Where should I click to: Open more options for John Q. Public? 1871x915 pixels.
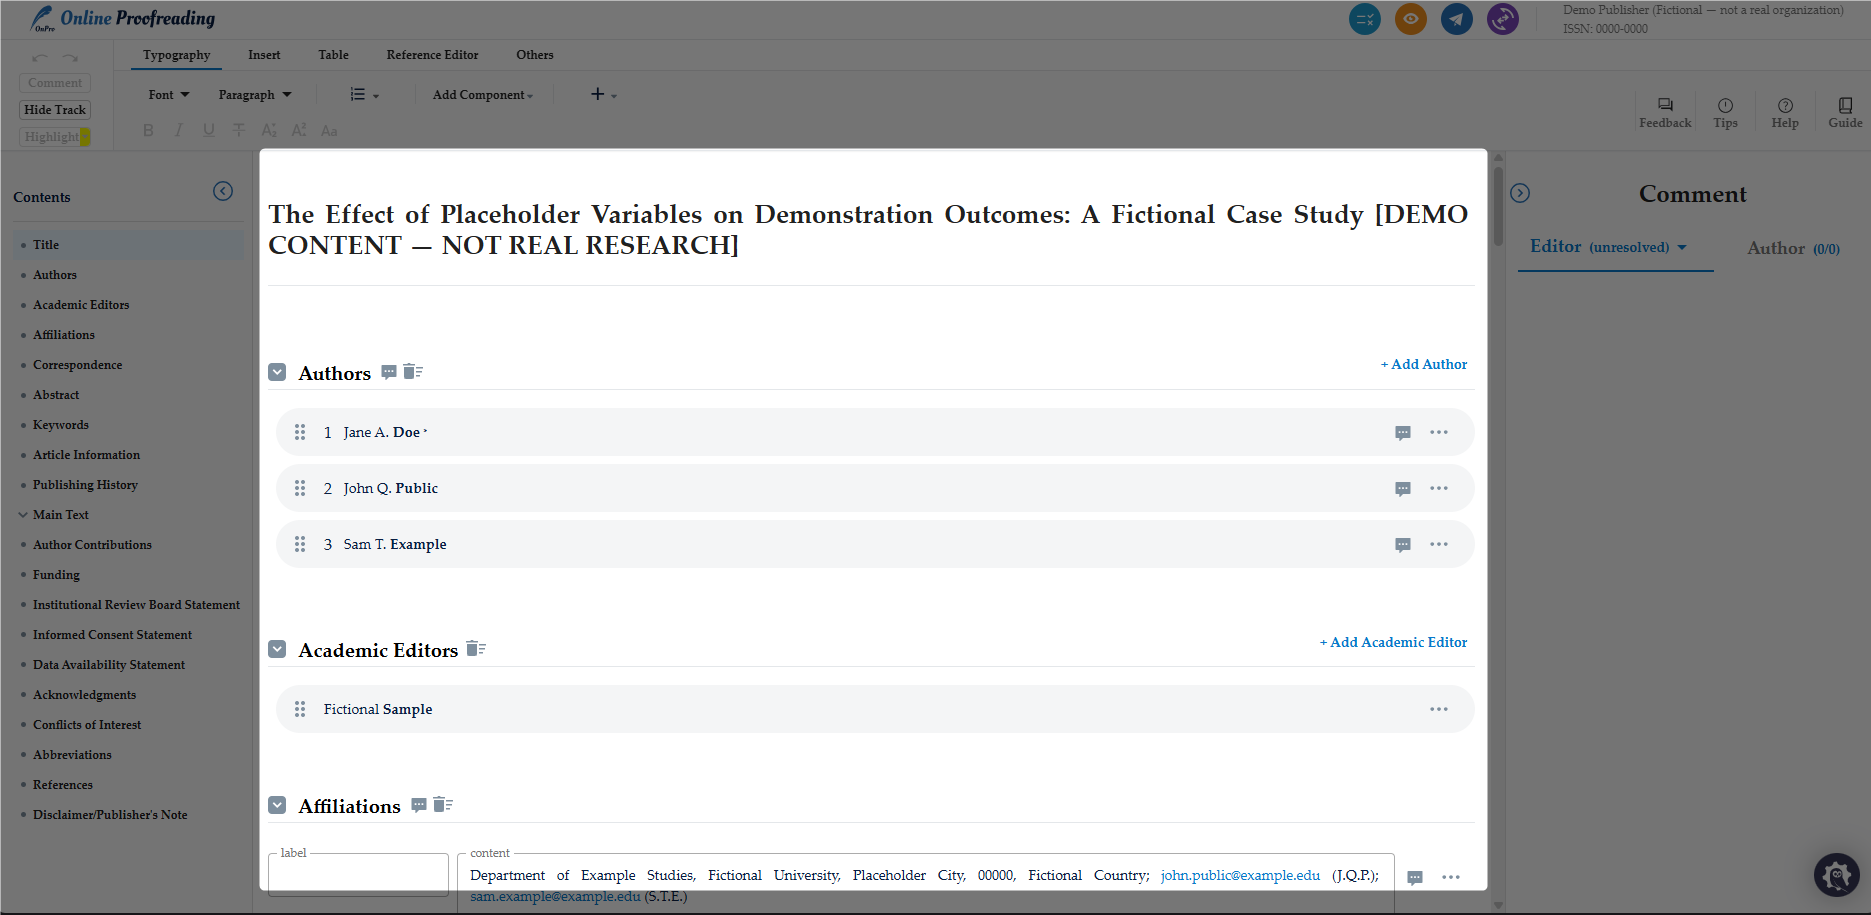pyautogui.click(x=1439, y=488)
